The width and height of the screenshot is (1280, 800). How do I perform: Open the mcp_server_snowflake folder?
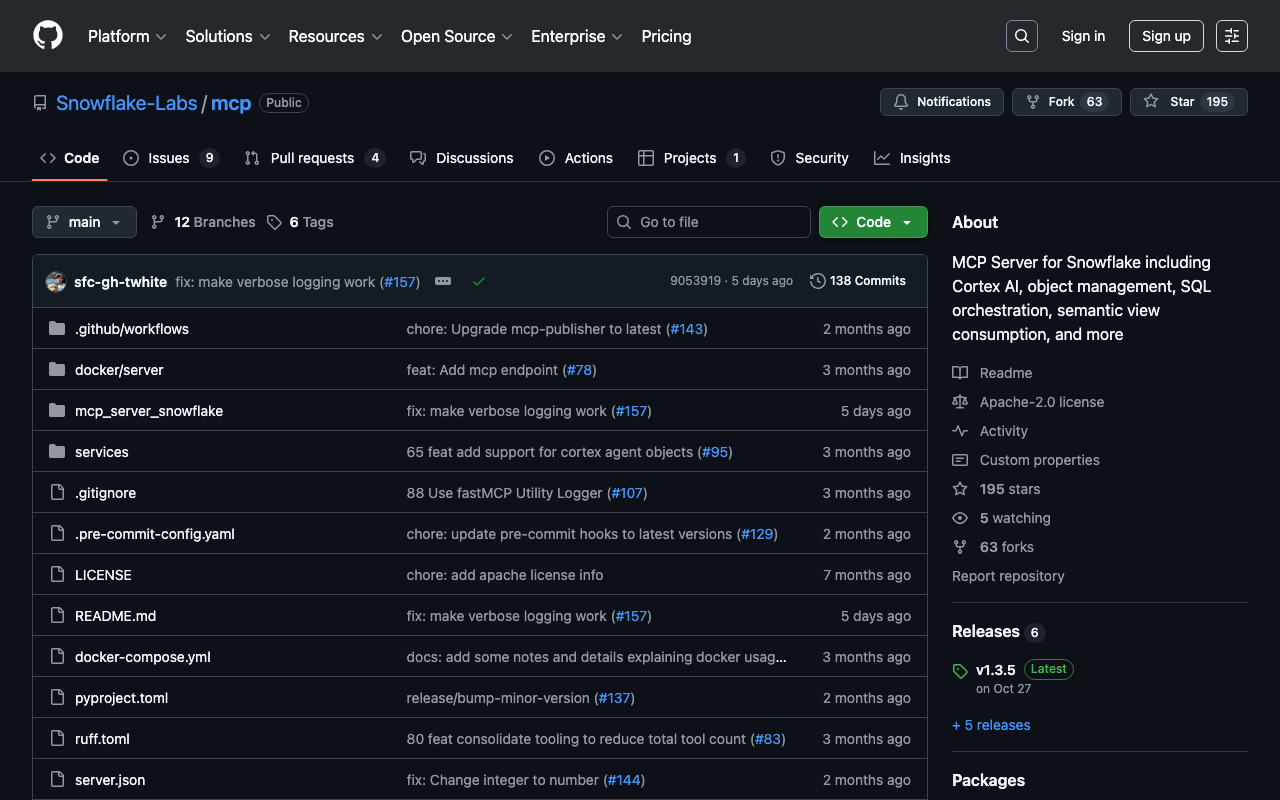pyautogui.click(x=149, y=411)
